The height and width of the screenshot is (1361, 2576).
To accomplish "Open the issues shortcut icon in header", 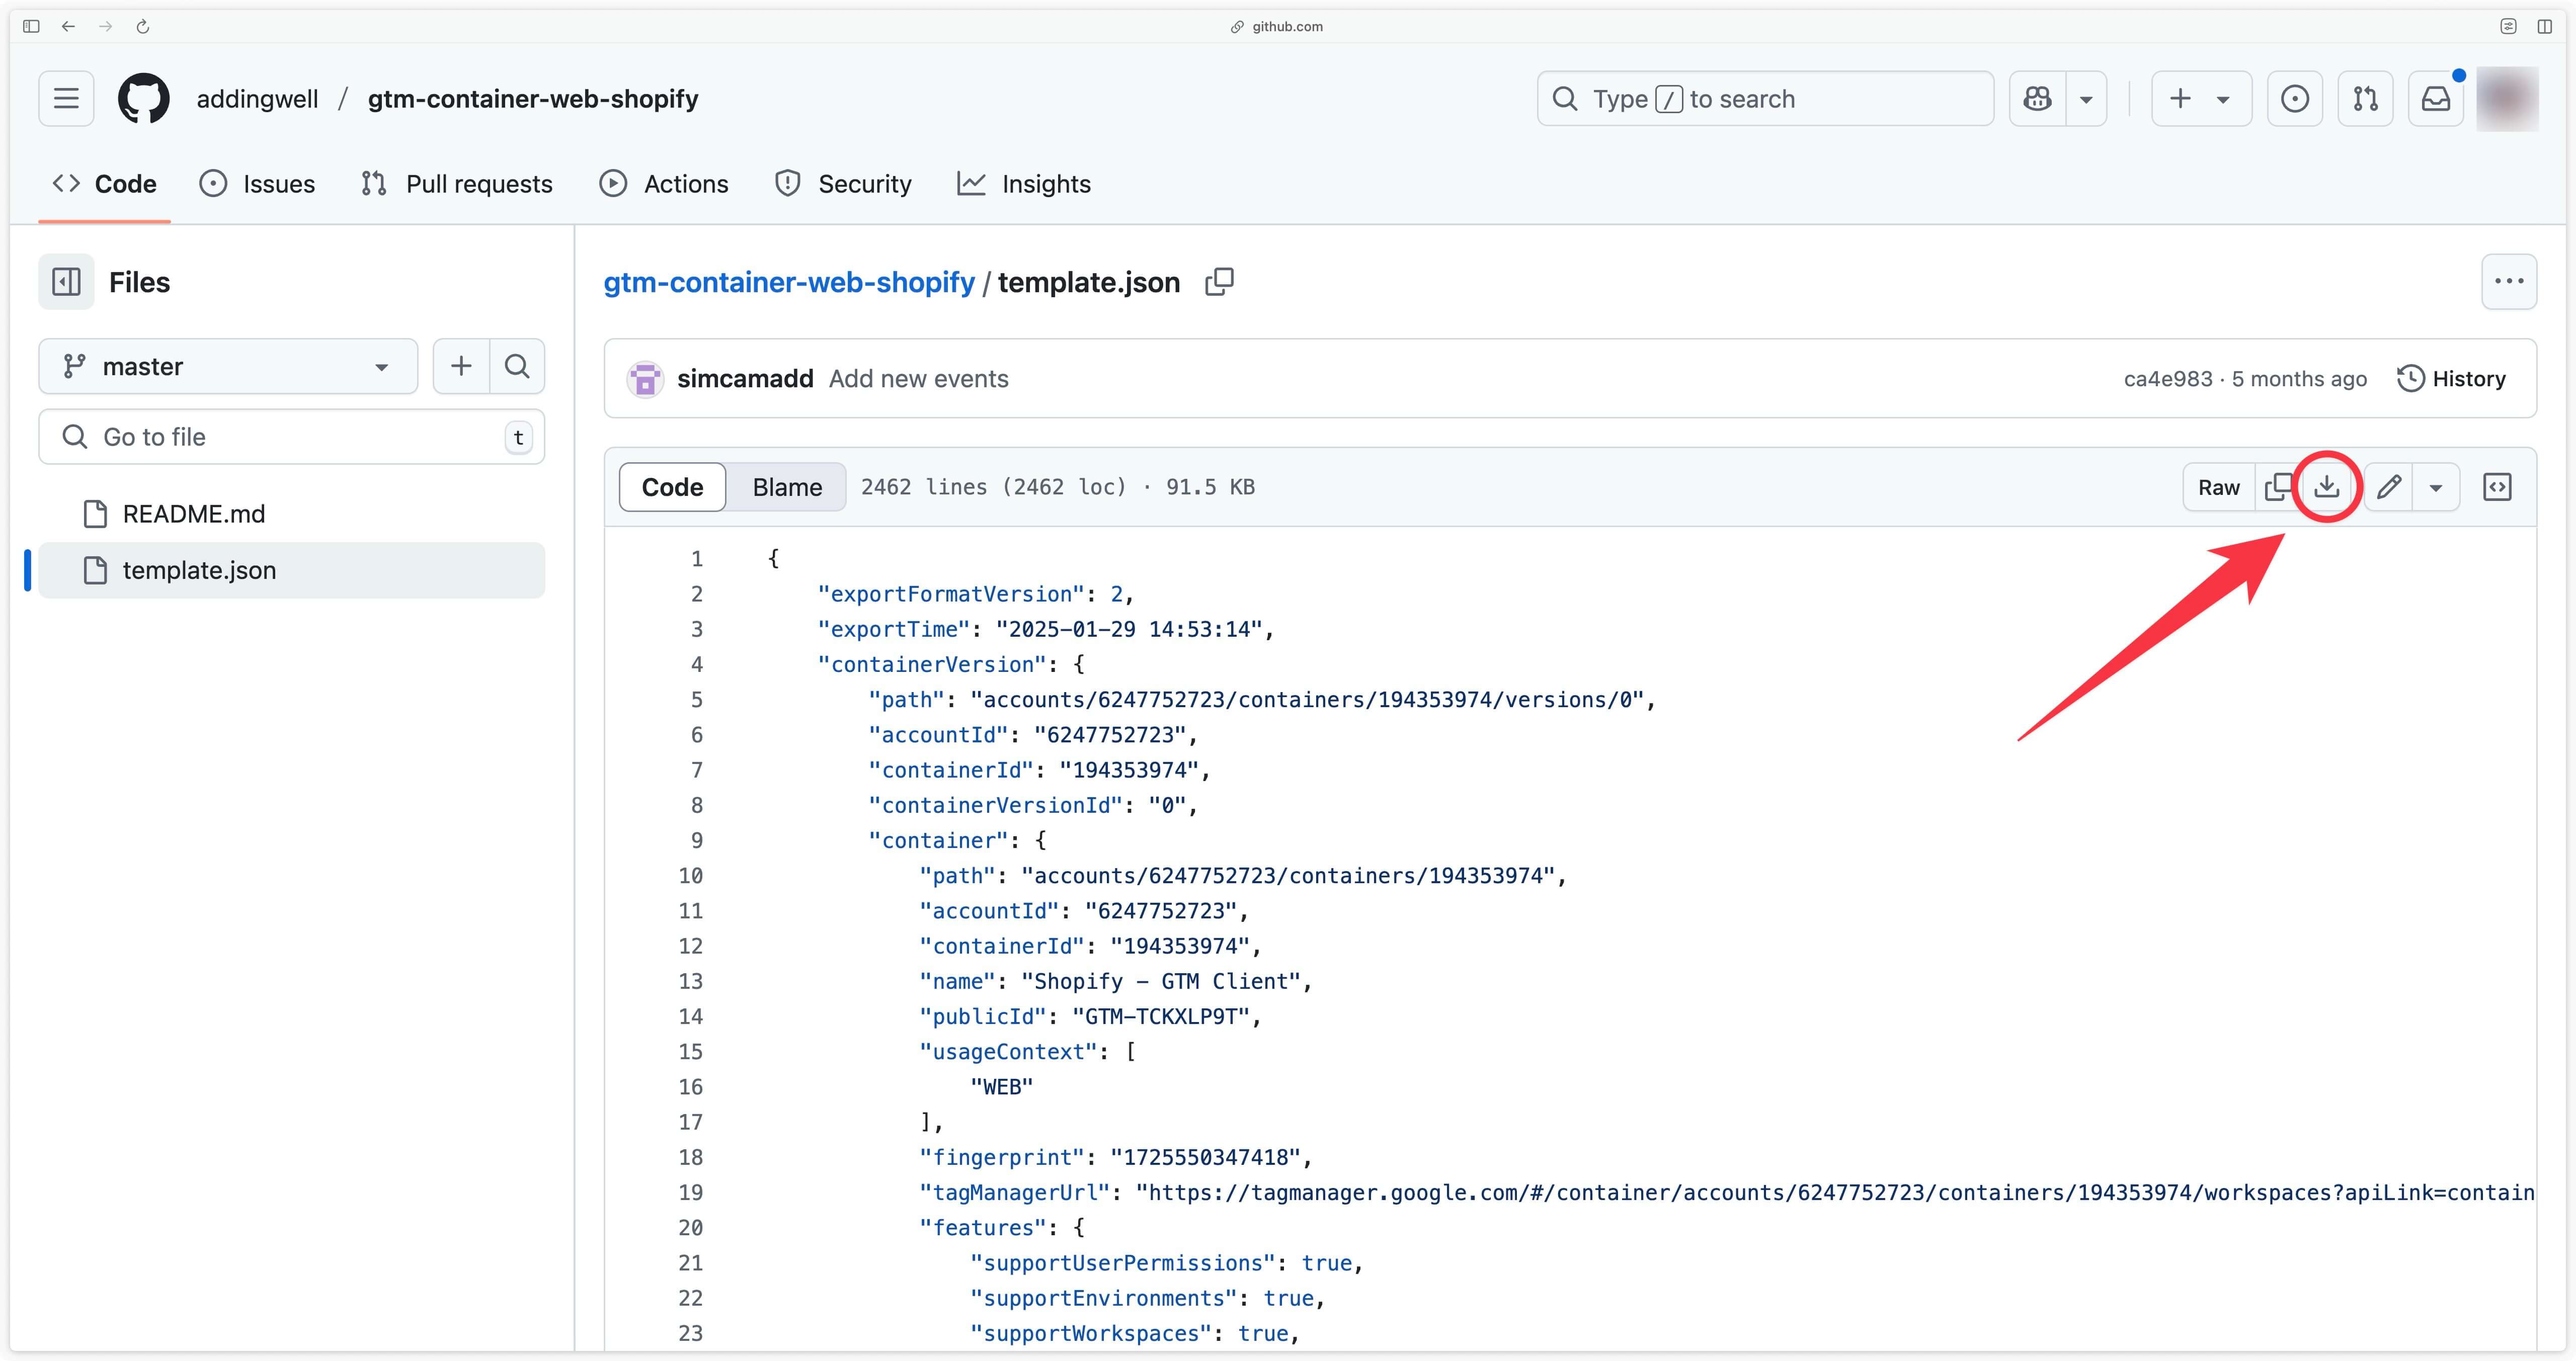I will (x=2295, y=98).
